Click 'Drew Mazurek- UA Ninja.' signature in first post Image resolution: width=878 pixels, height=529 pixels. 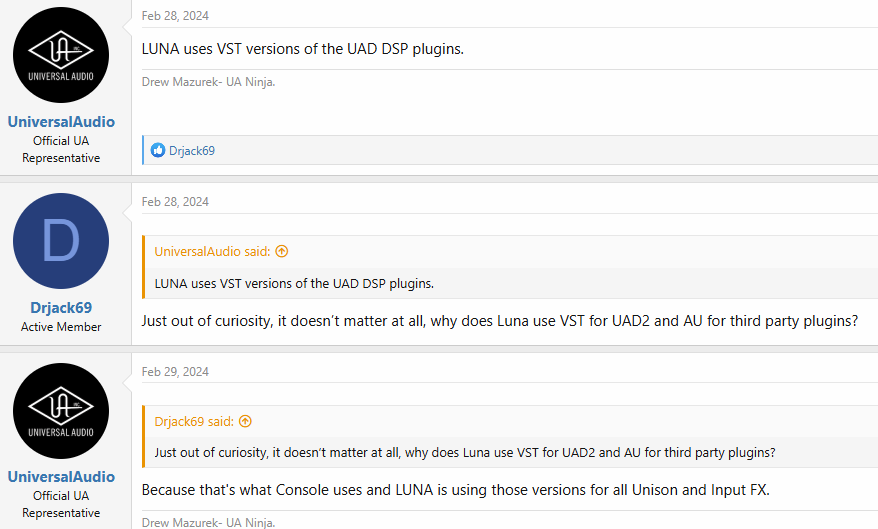[208, 82]
